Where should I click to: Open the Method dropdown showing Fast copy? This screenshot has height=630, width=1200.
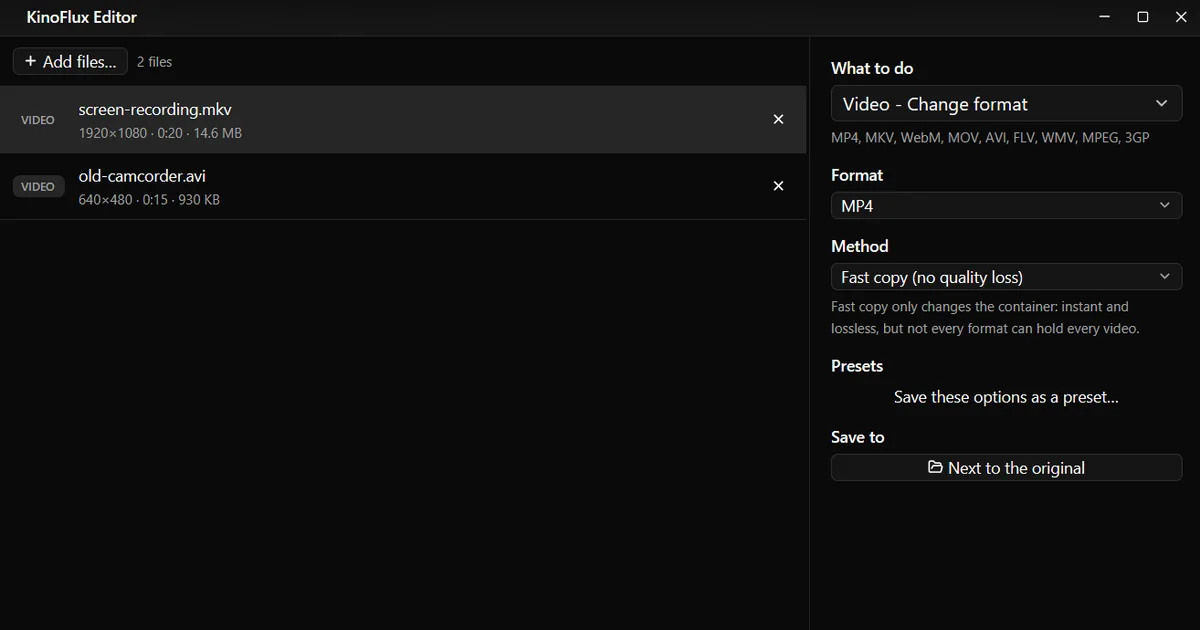1006,277
